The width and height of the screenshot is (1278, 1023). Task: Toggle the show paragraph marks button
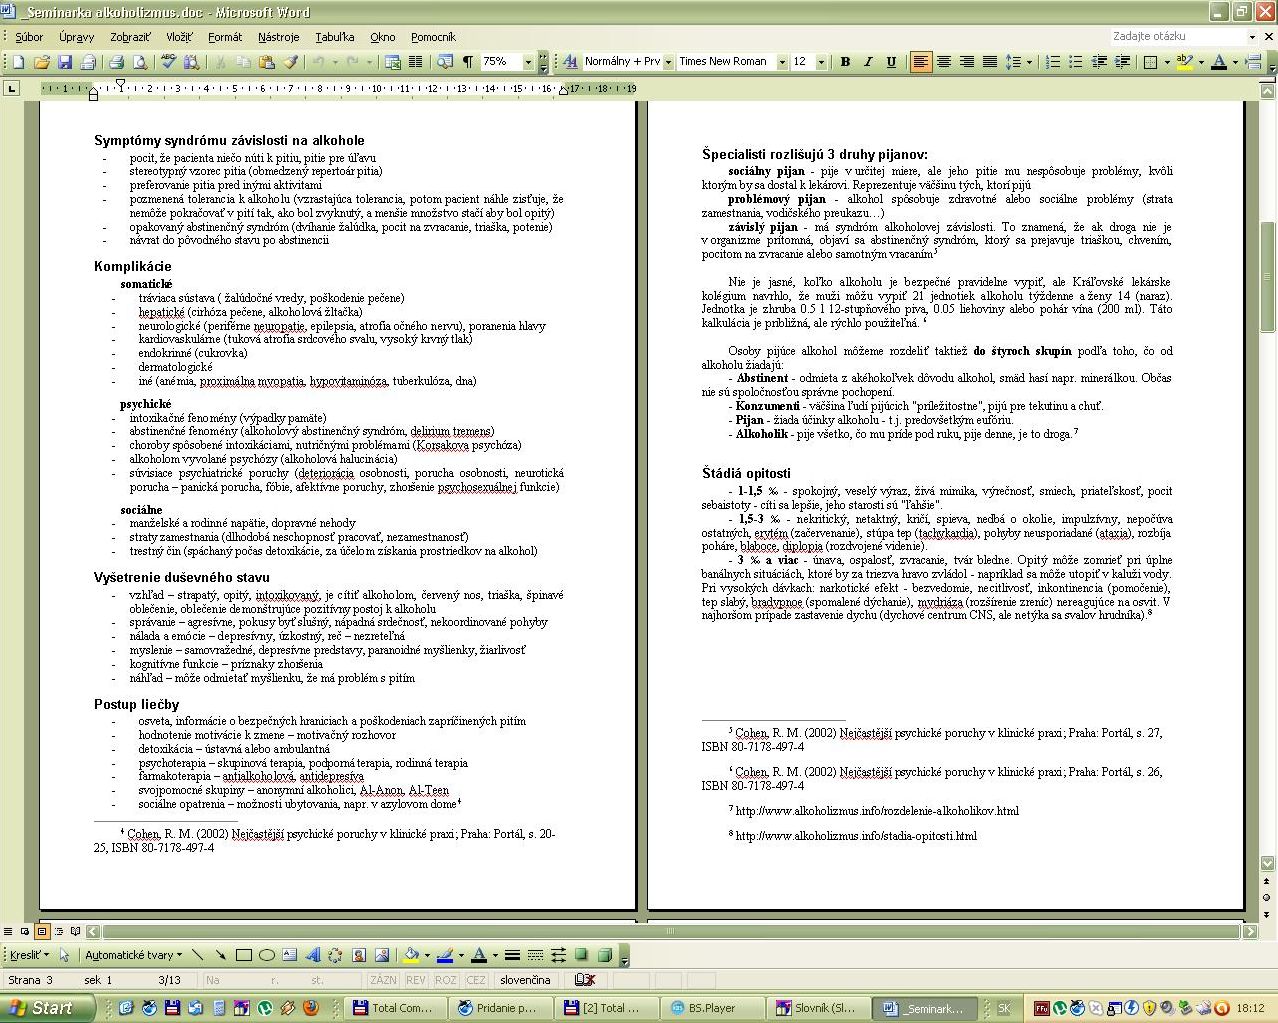point(467,62)
